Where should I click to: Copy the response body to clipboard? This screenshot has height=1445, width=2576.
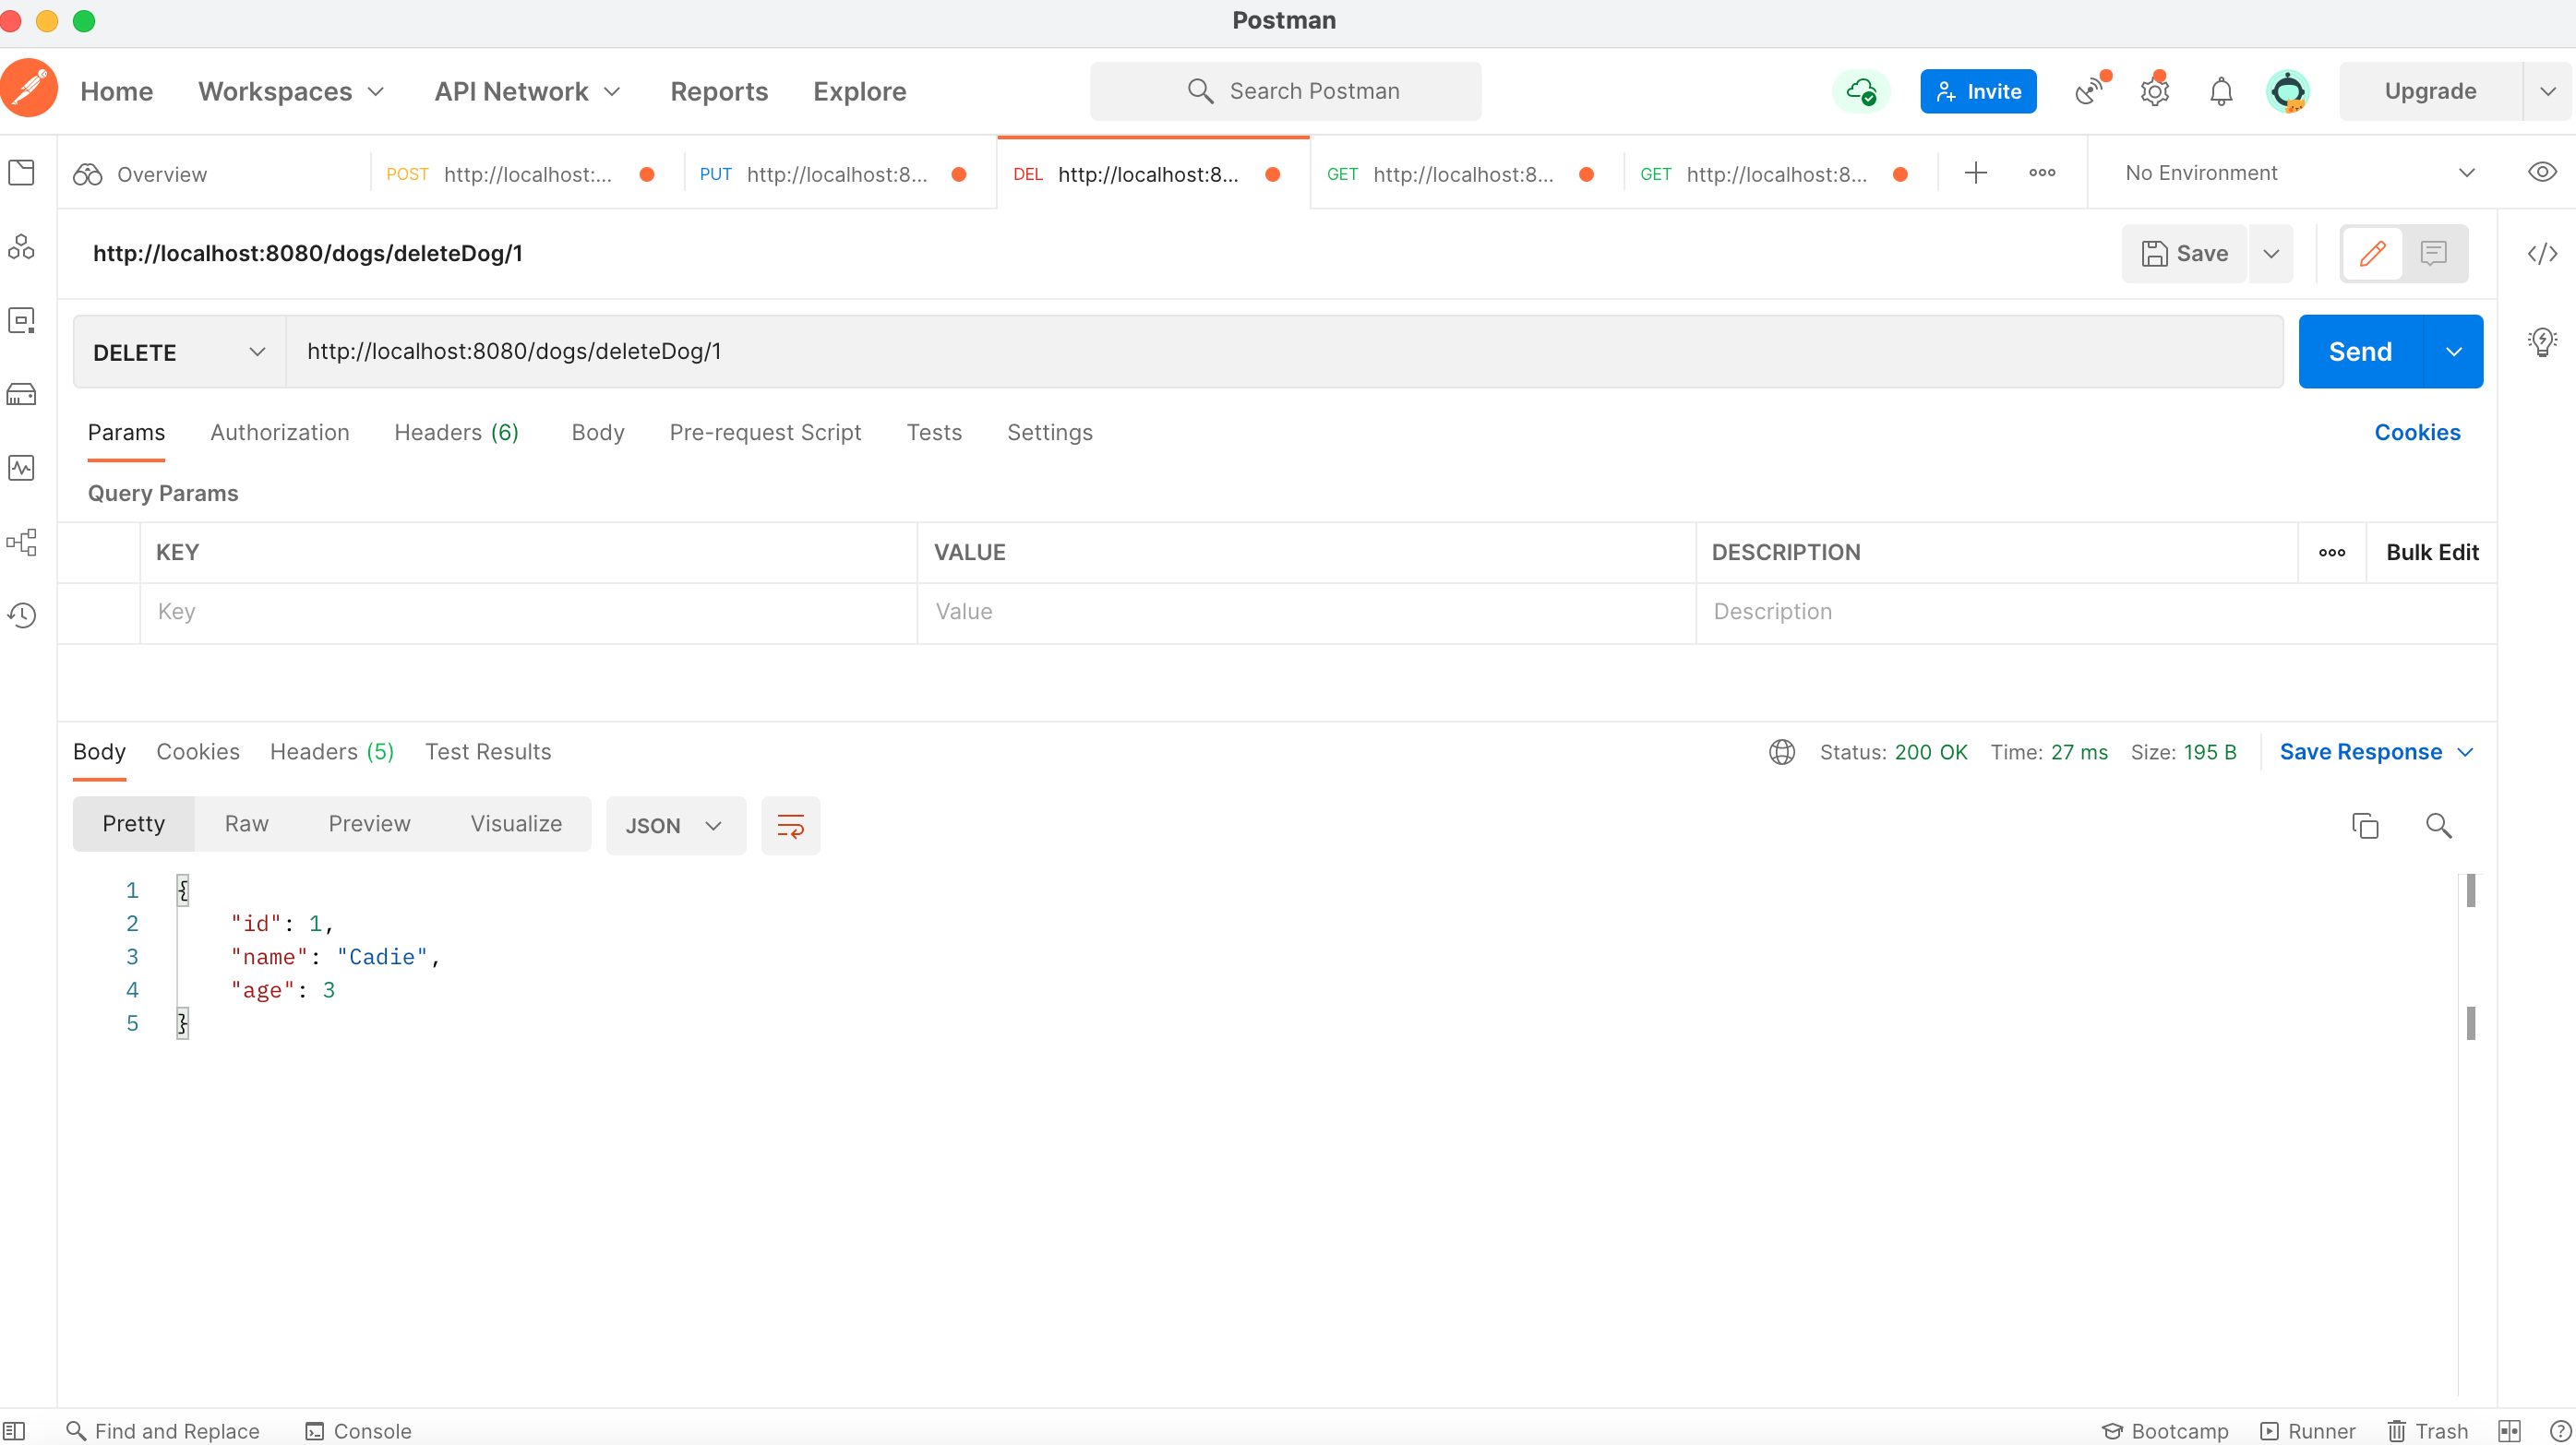[x=2366, y=825]
